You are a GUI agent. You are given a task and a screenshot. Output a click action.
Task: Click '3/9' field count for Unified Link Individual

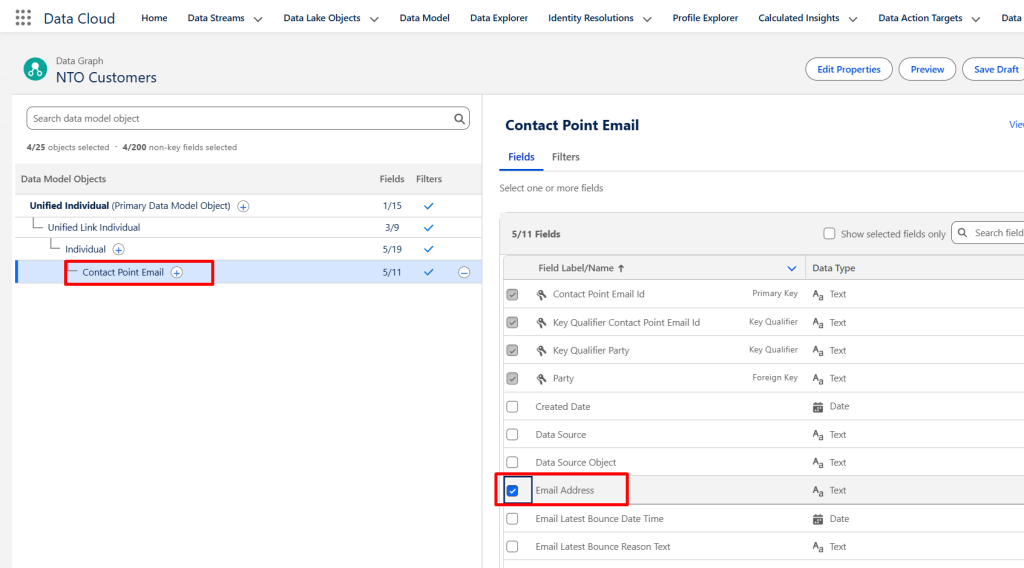(x=392, y=228)
